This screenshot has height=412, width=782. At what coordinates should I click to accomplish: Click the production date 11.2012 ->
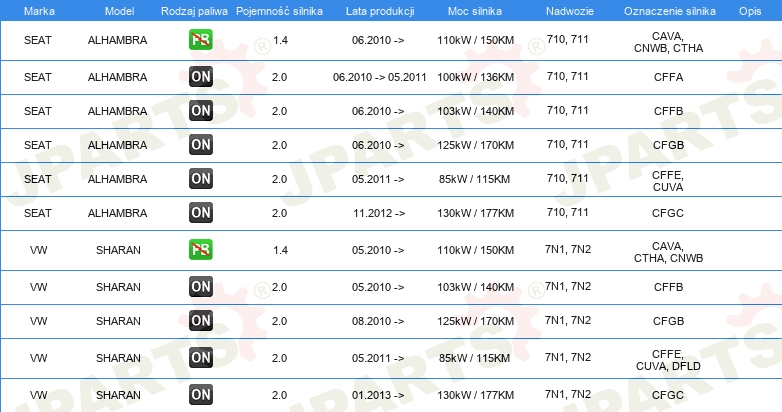click(x=379, y=213)
